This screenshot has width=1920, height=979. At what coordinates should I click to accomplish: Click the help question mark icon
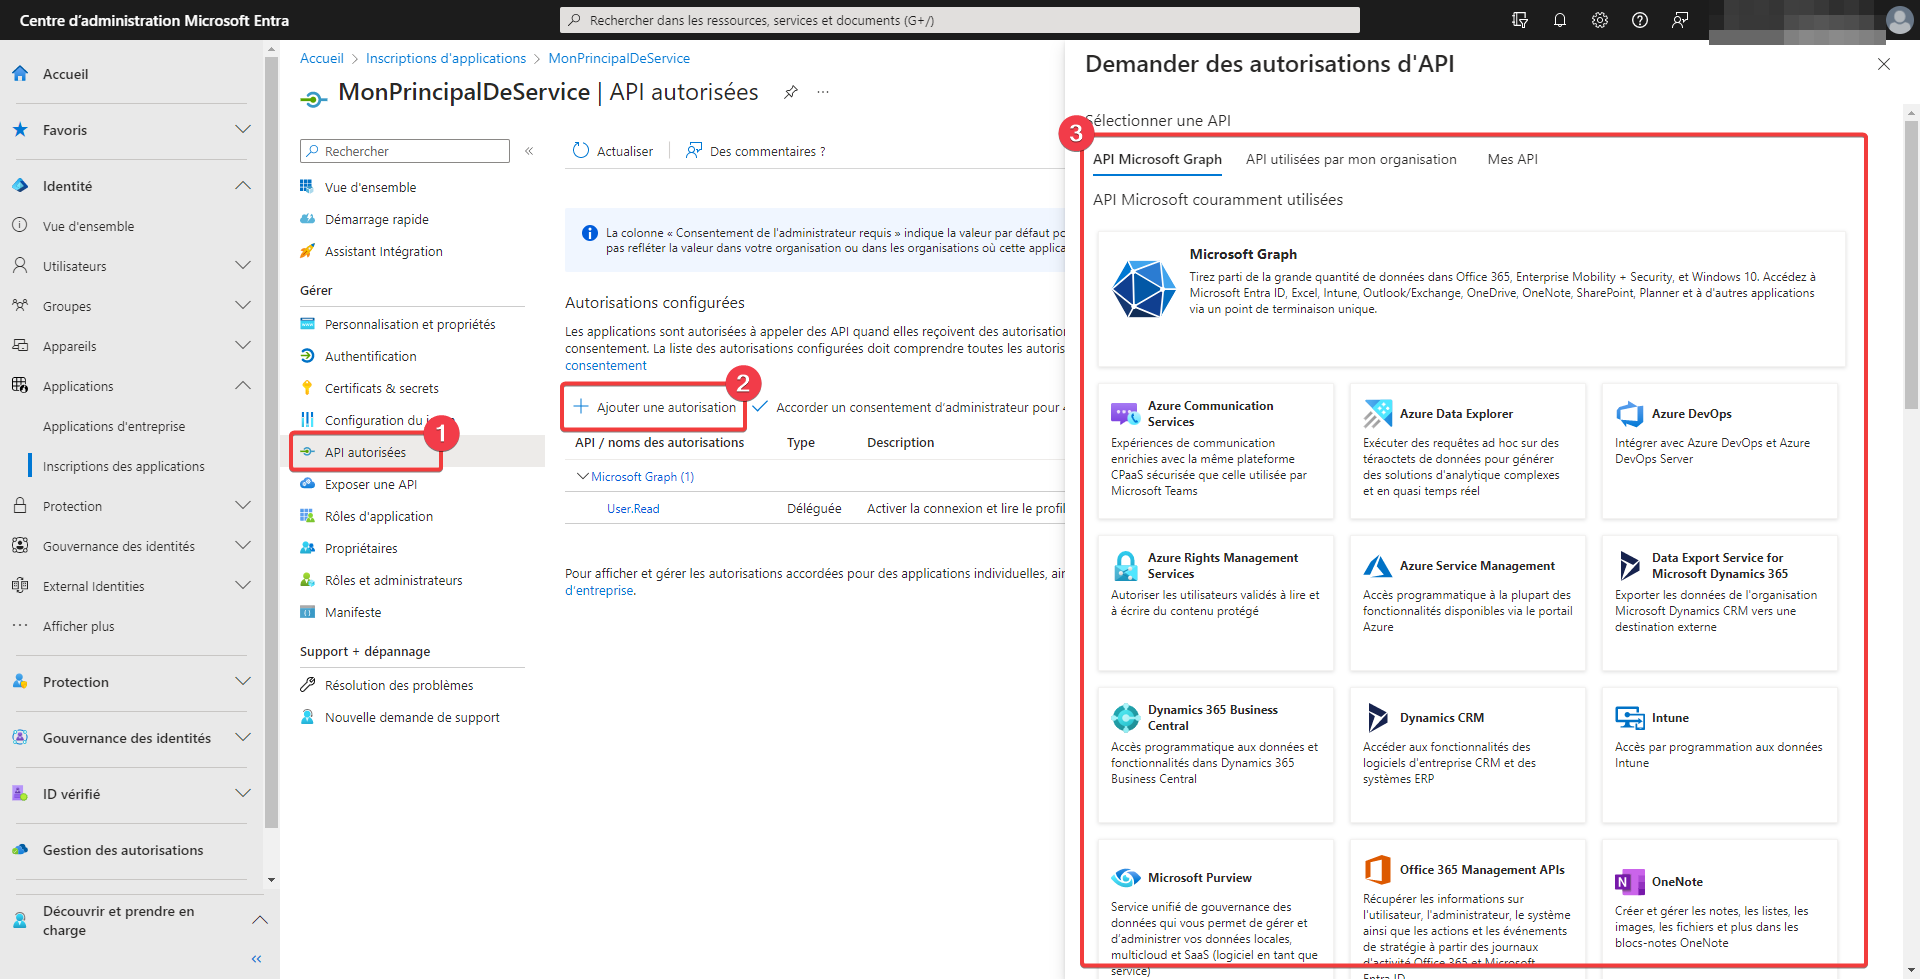(x=1639, y=20)
